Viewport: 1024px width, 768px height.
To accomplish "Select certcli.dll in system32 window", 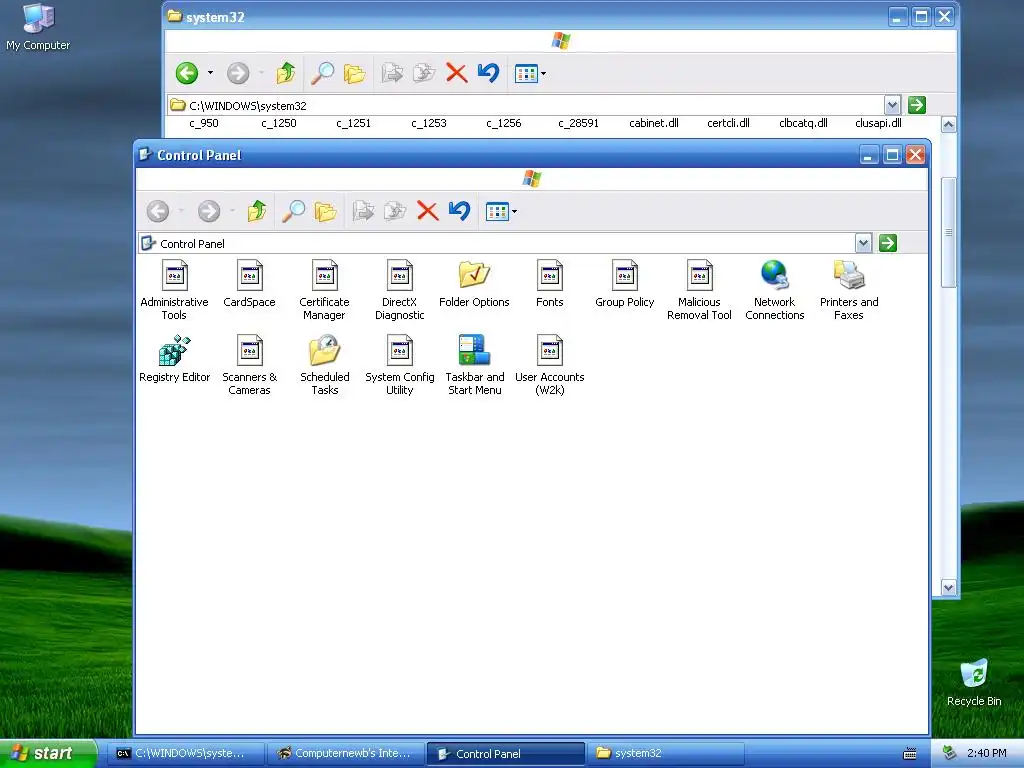I will point(728,123).
